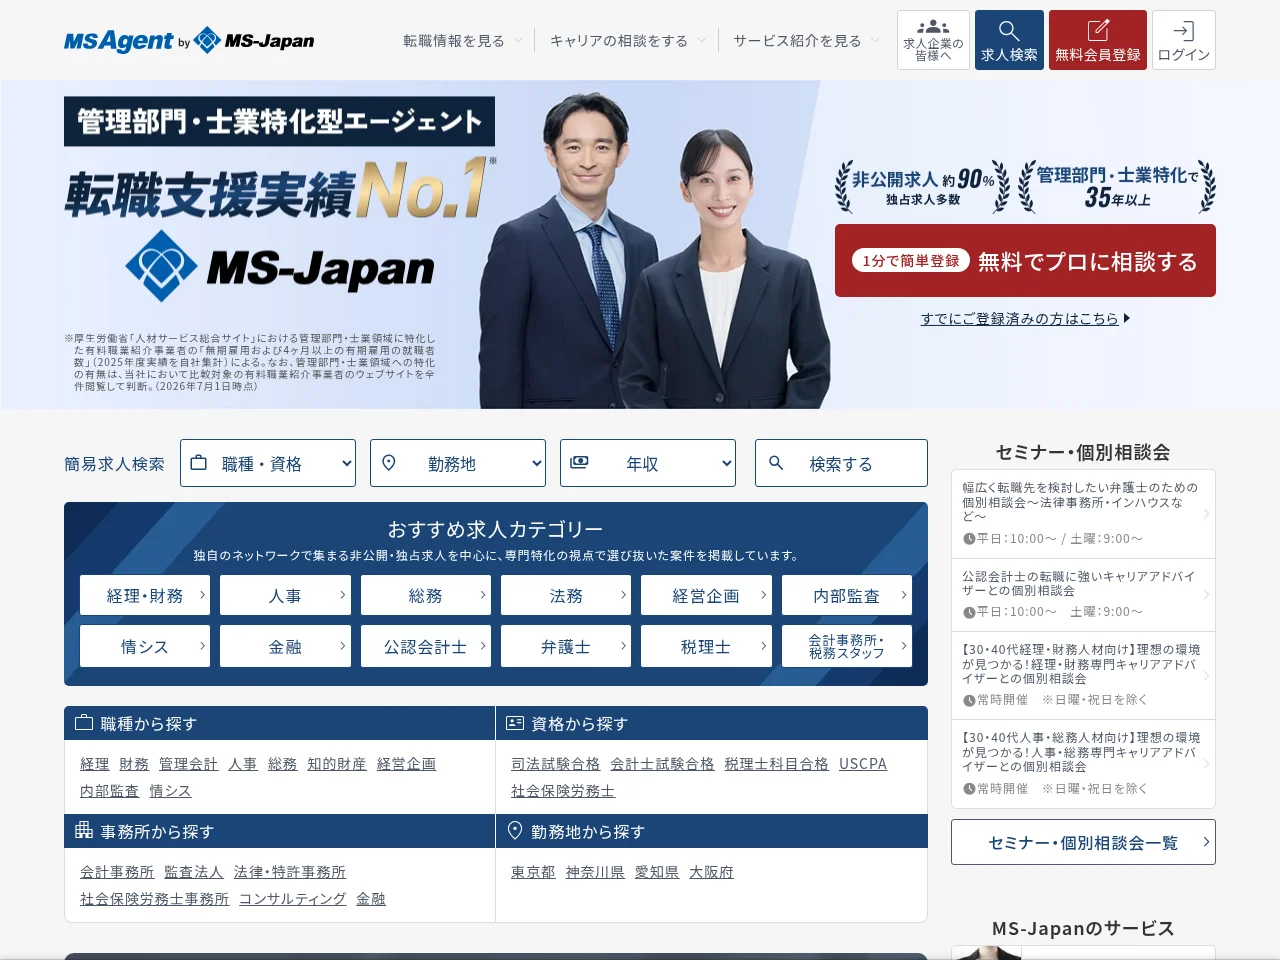1280x960 pixels.
Task: Open the 年収 dropdown
Action: [648, 463]
